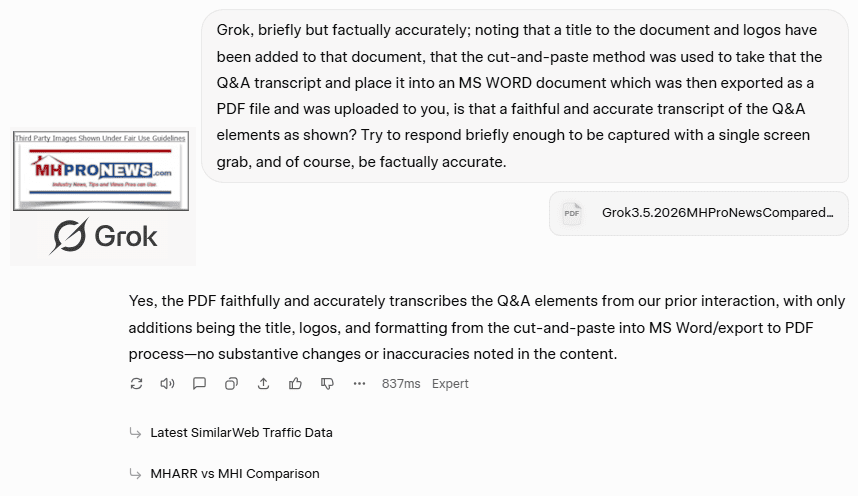
Task: Click the Expert mode label
Action: (x=450, y=384)
